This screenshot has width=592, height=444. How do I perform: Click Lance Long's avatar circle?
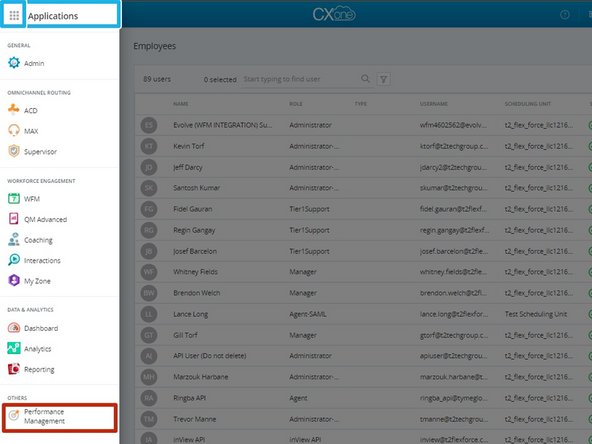149,314
